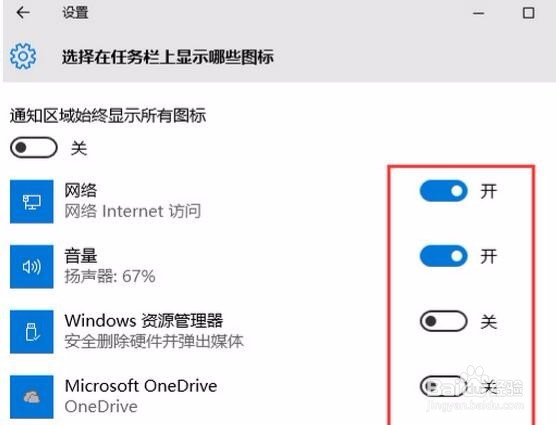Screen dimensions: 556x425
Task: Click the page heading 选择在任务栏上显示哪些图标
Action: (168, 57)
